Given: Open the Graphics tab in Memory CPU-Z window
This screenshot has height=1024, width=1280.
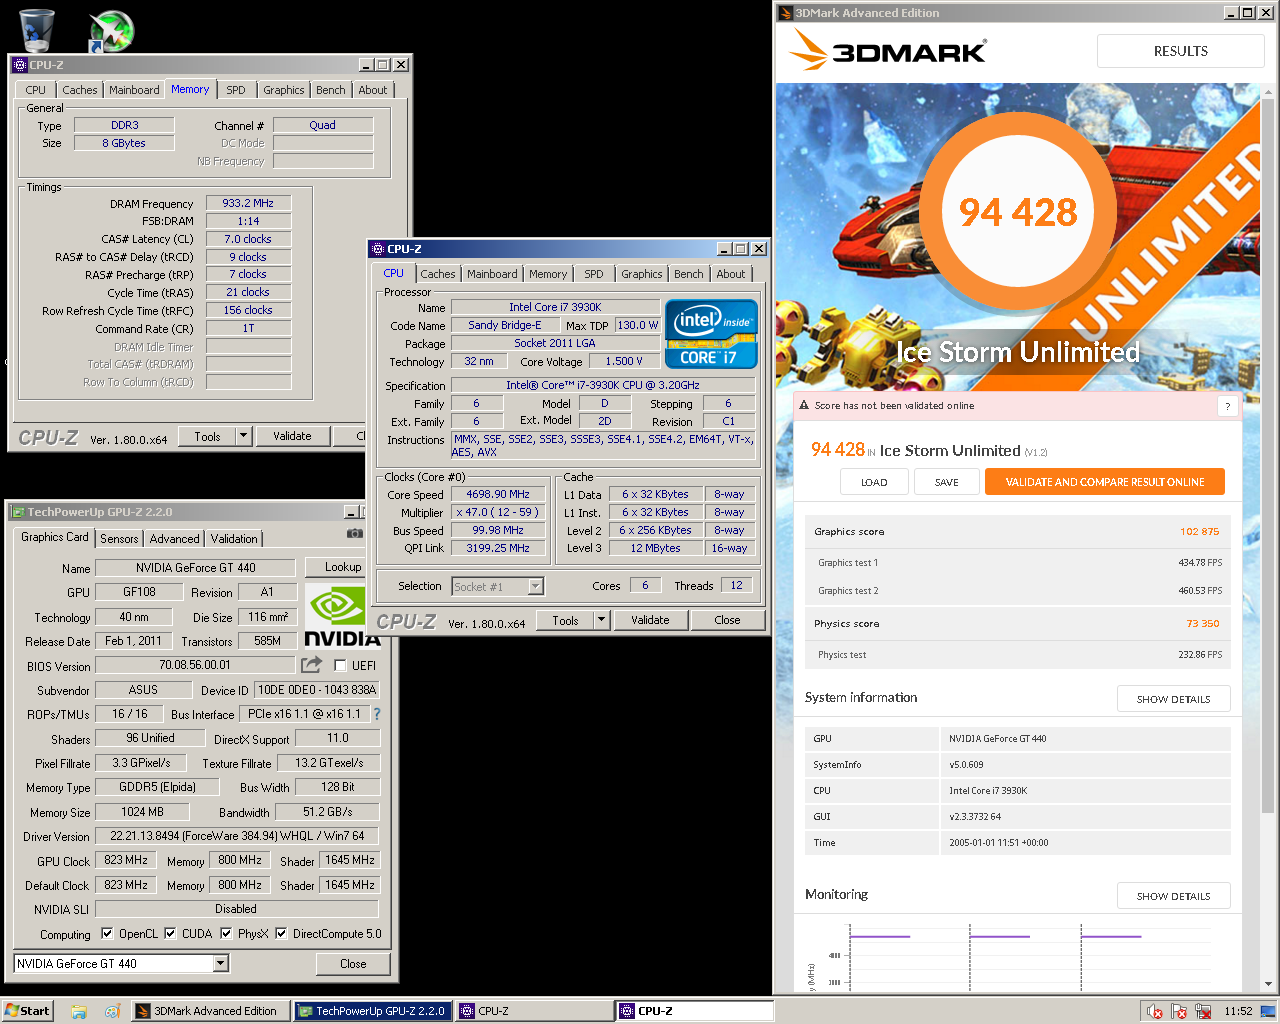Looking at the screenshot, I should pos(284,90).
